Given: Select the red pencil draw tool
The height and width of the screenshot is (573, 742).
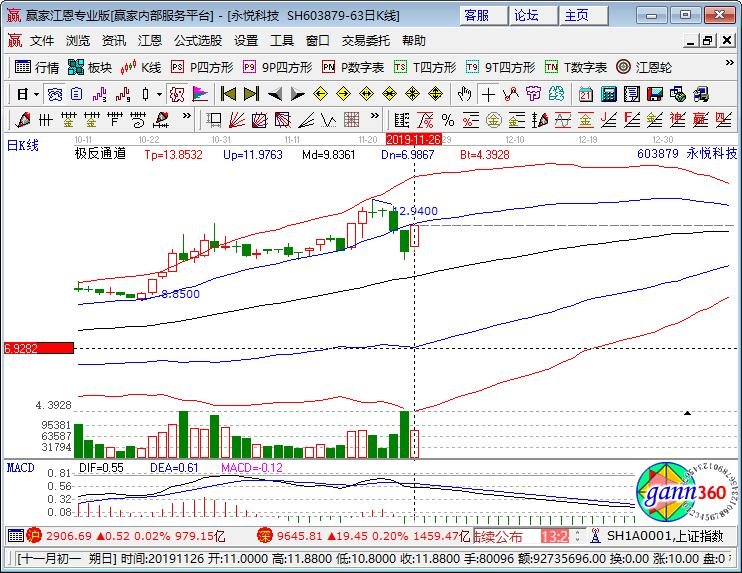Looking at the screenshot, I should [x=22, y=120].
